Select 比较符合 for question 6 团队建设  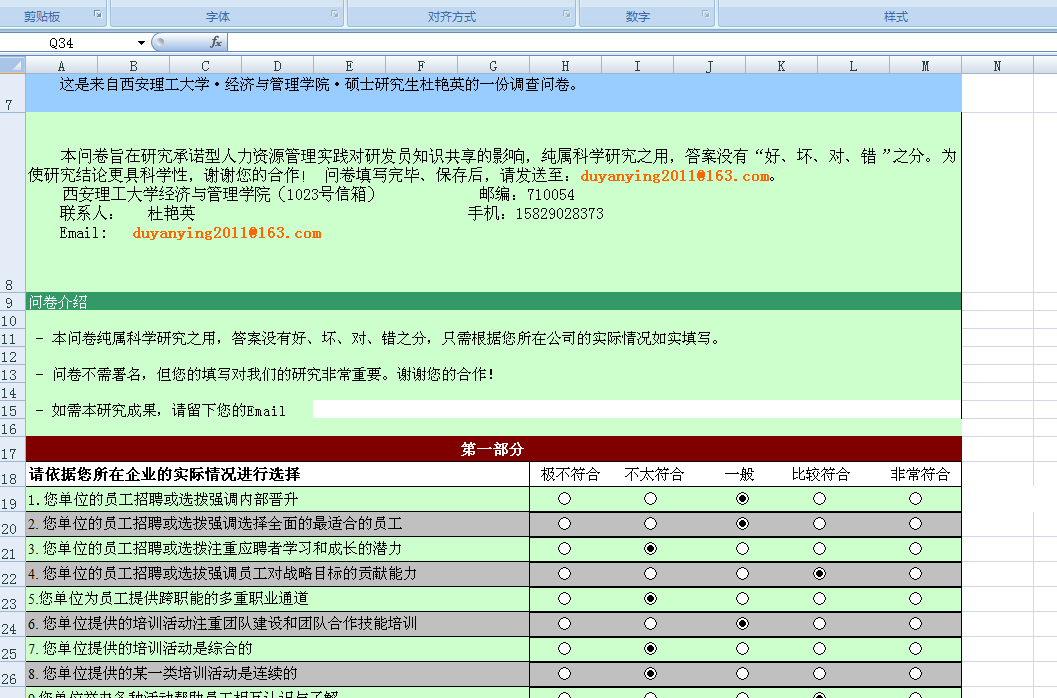pos(819,624)
